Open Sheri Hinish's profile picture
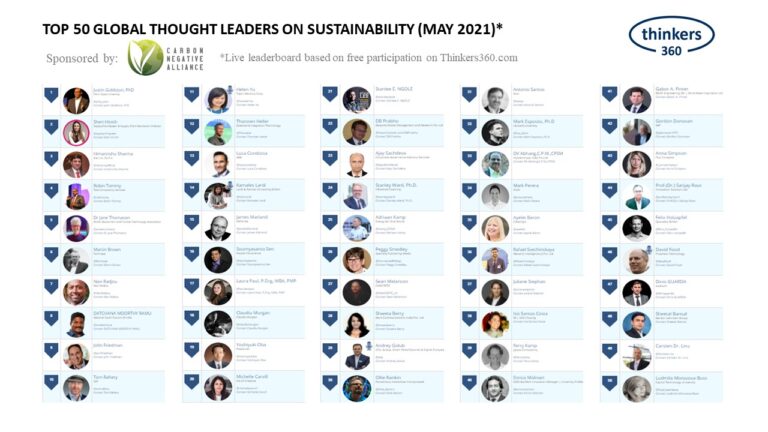 (76, 133)
